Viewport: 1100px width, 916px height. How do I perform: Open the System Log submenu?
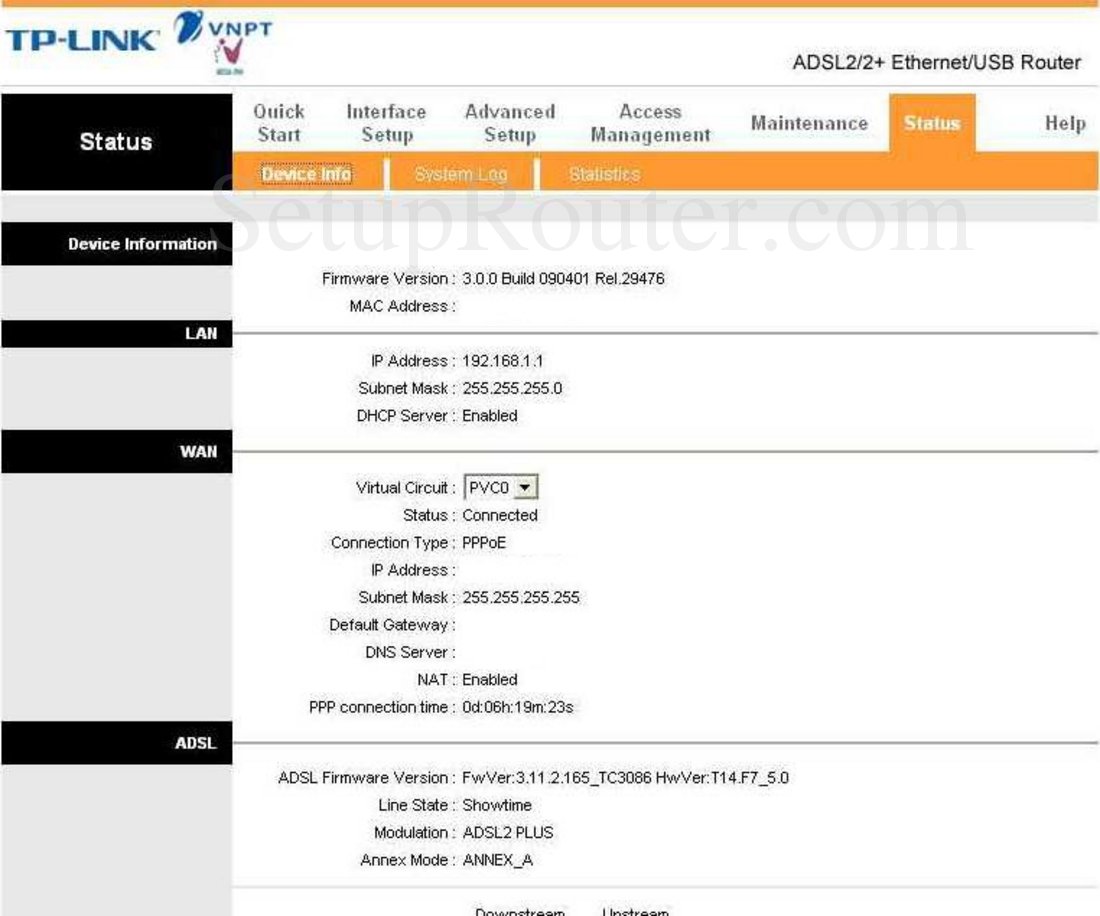coord(461,174)
